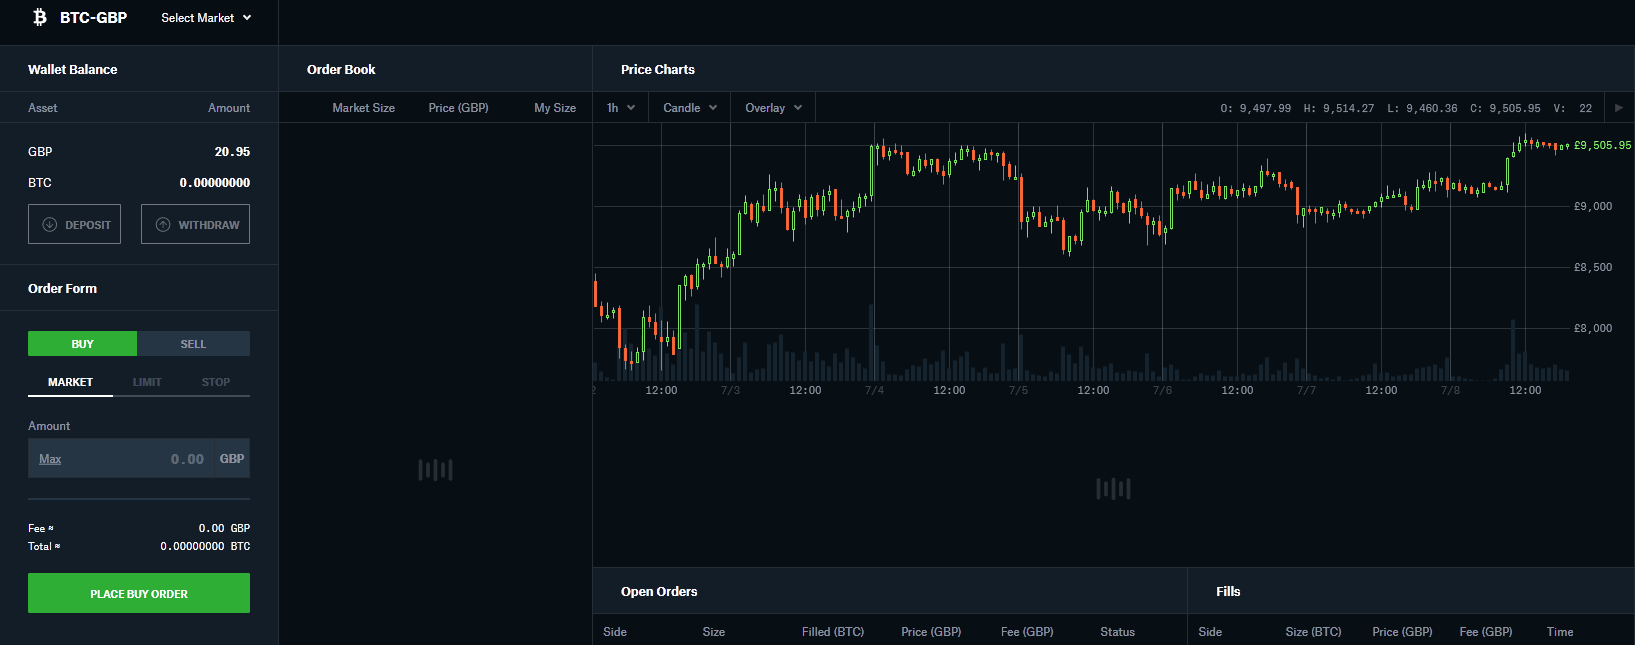Select the Limit order tab
The image size is (1635, 645).
tap(147, 382)
